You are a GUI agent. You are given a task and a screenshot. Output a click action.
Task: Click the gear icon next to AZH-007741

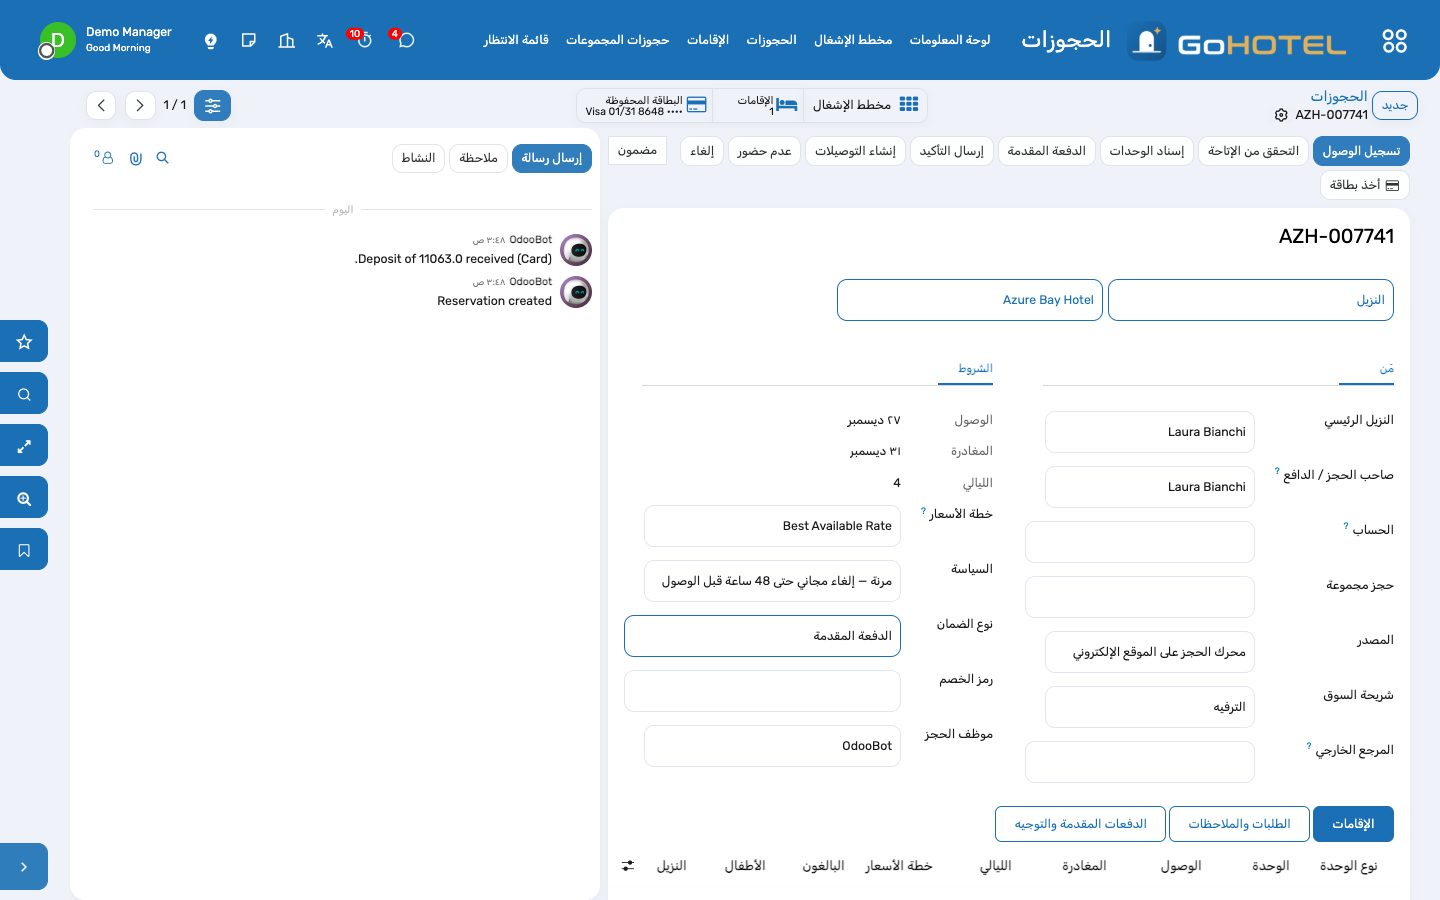pyautogui.click(x=1281, y=115)
